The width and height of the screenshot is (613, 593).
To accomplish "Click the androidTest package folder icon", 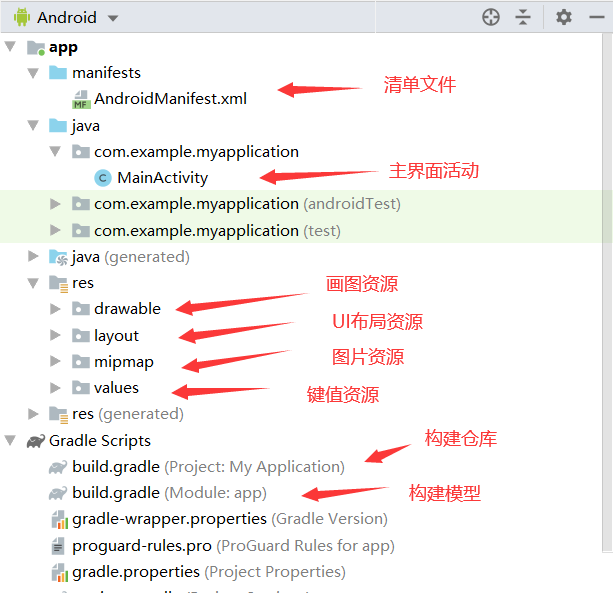I will (x=81, y=204).
